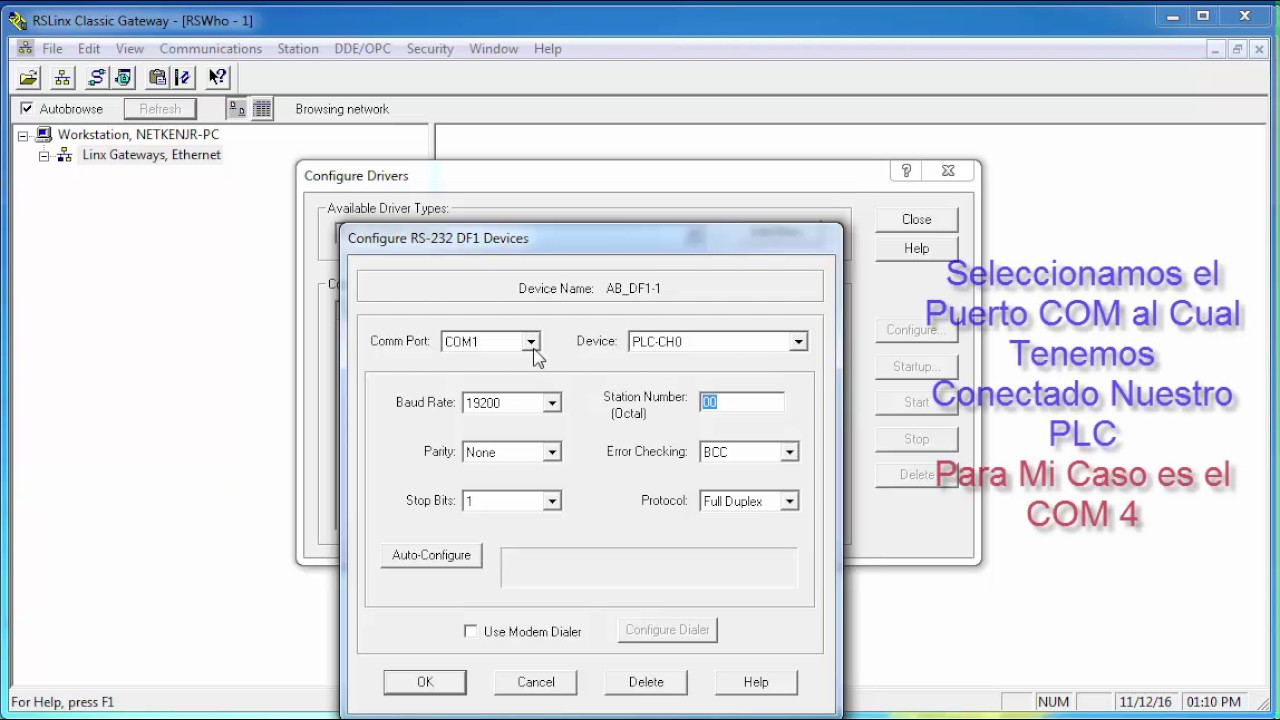
Task: Click the Configure Dialer button
Action: click(x=667, y=630)
